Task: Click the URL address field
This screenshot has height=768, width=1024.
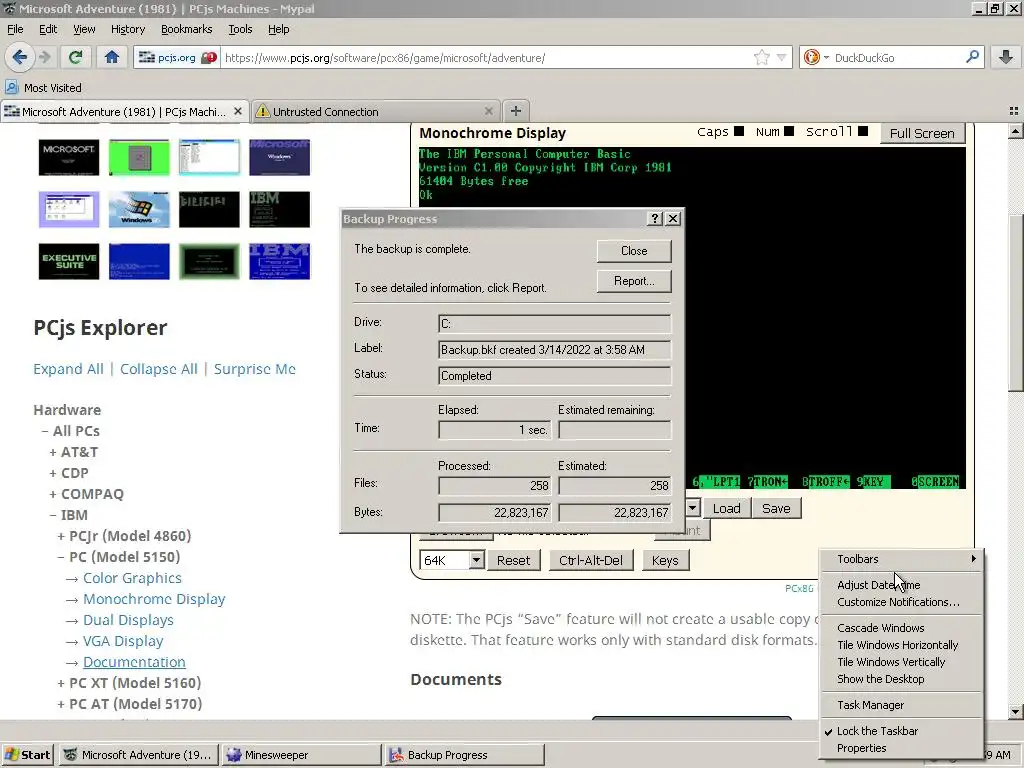Action: point(487,57)
